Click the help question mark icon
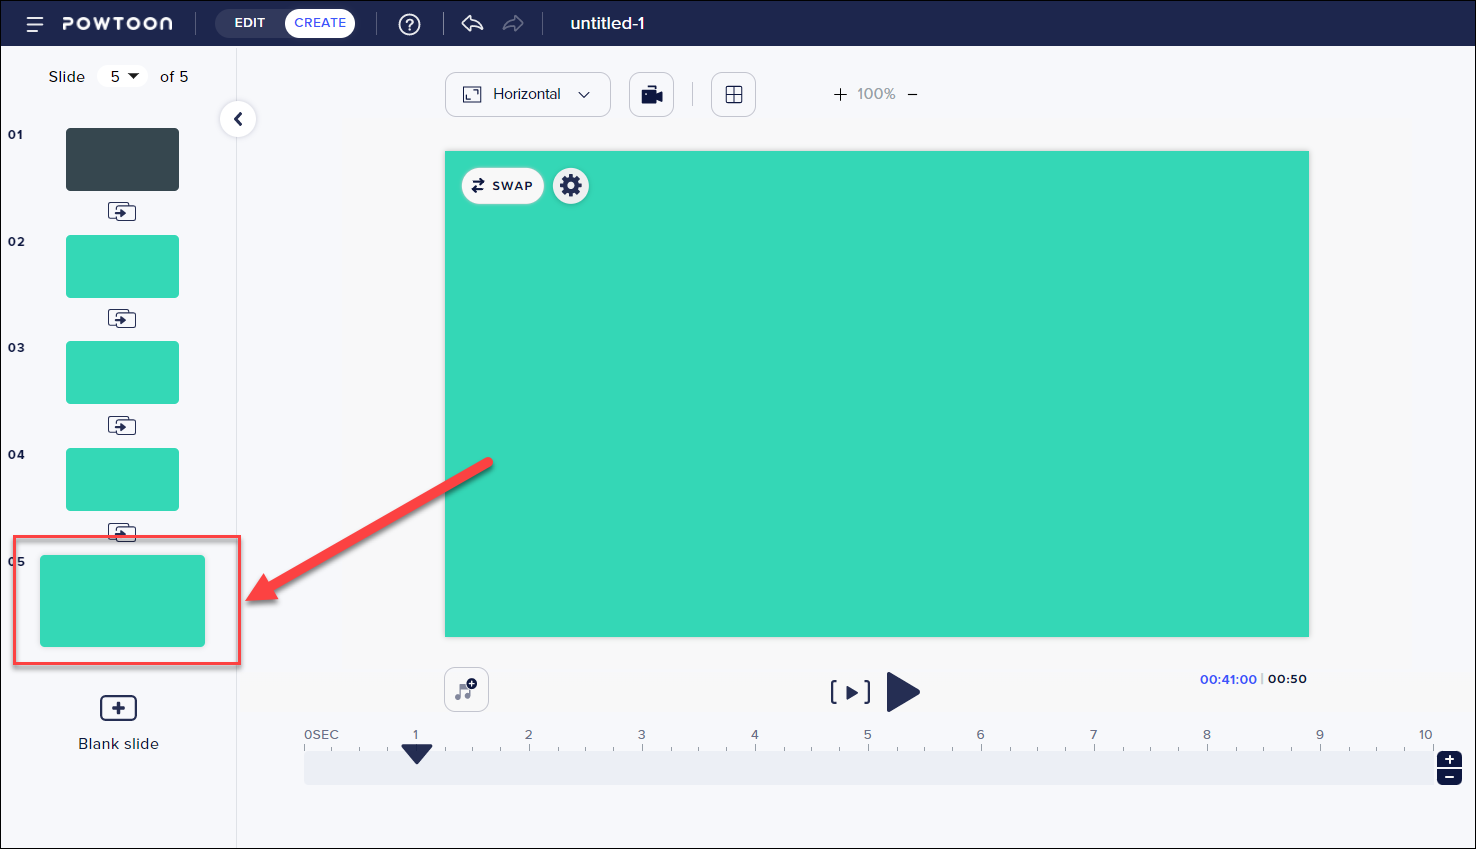The image size is (1476, 849). pos(409,24)
